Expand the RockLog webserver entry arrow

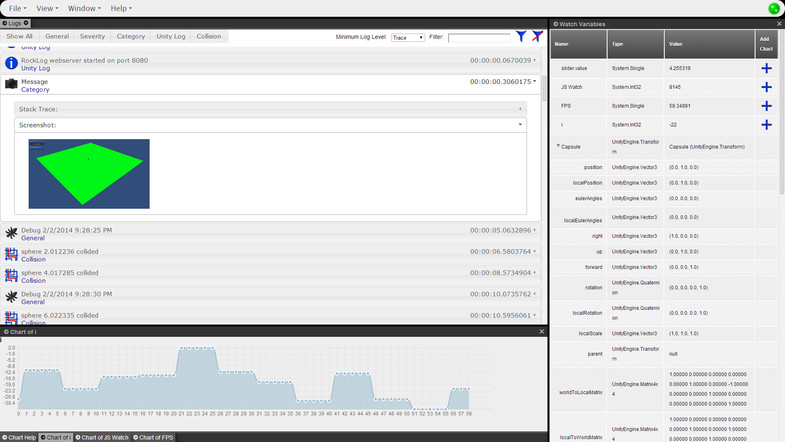[535, 60]
